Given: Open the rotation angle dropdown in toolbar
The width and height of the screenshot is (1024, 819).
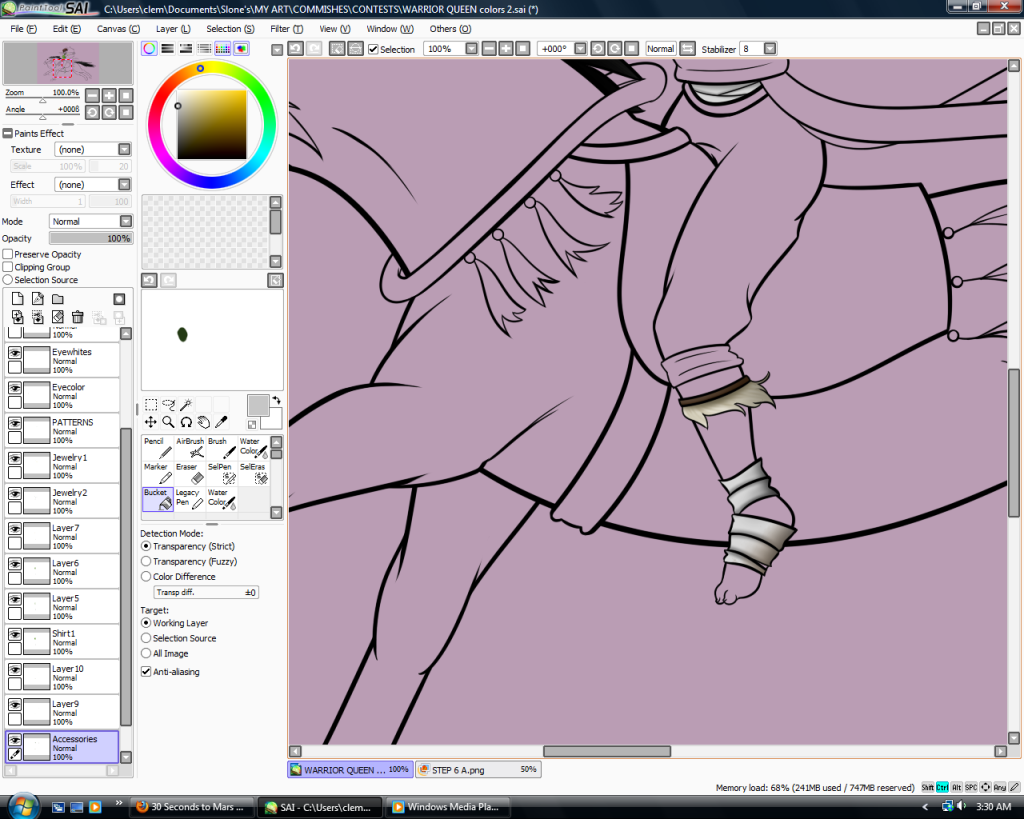Looking at the screenshot, I should tap(580, 49).
